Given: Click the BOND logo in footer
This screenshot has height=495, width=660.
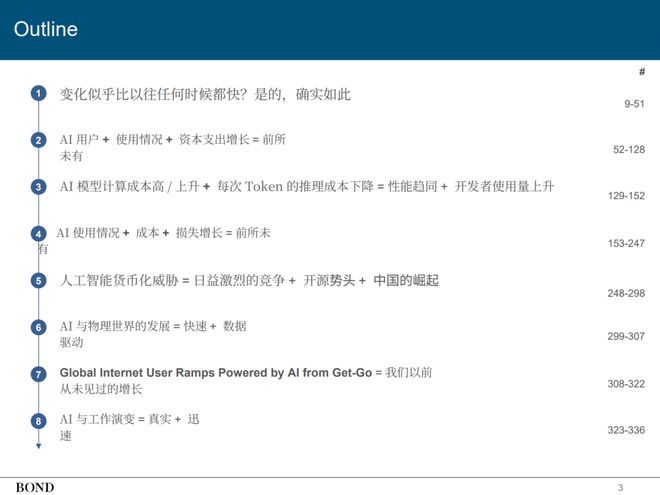Looking at the screenshot, I should tap(34, 487).
